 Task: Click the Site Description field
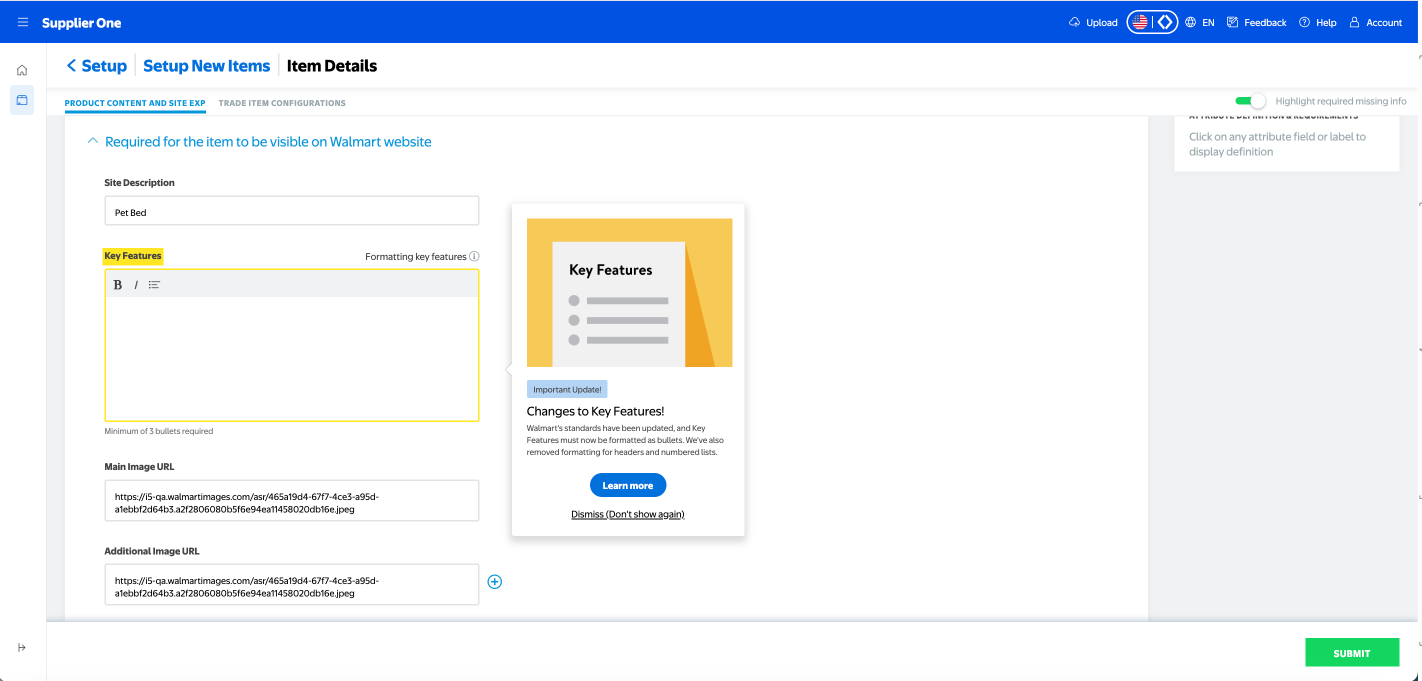pos(292,211)
